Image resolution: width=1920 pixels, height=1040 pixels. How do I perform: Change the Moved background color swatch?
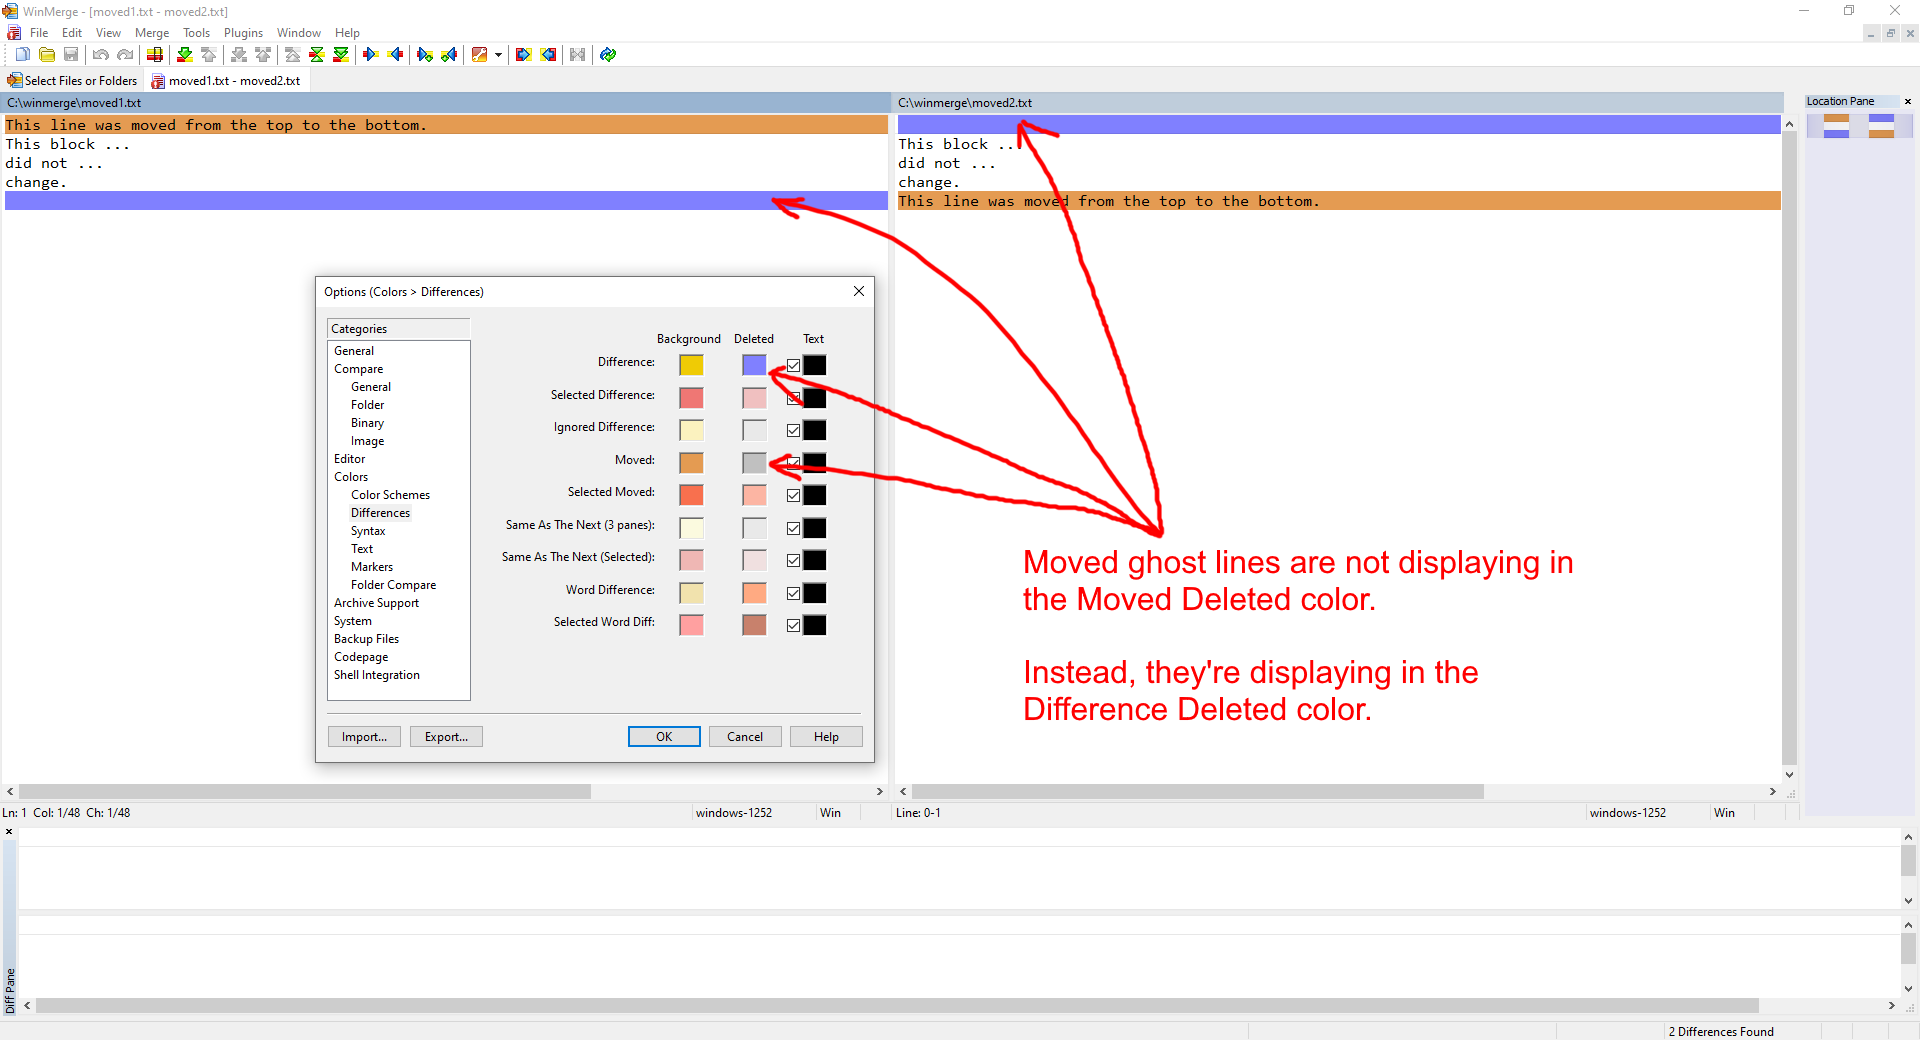point(690,462)
